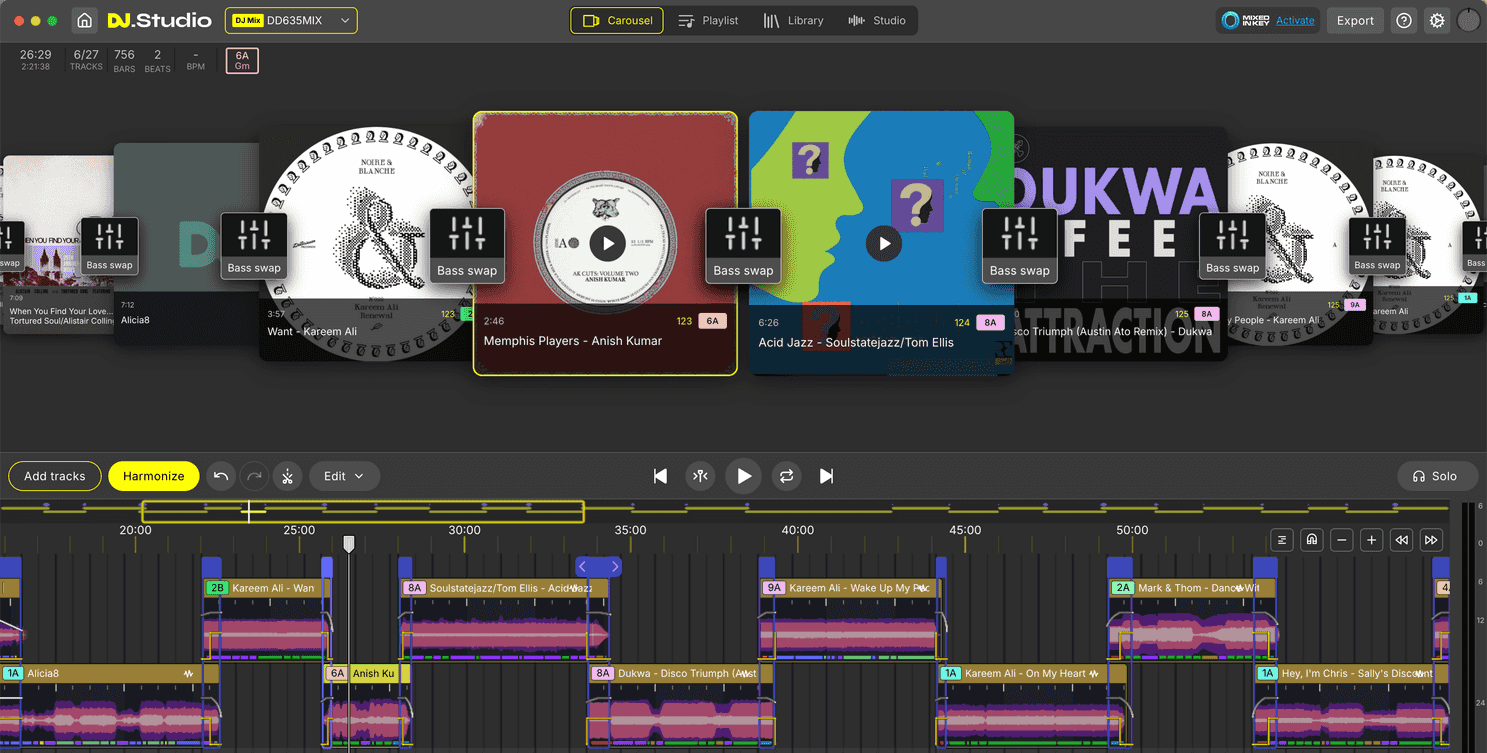Zoom in on the timeline with the plus icon
Image resolution: width=1487 pixels, height=753 pixels.
(1371, 539)
